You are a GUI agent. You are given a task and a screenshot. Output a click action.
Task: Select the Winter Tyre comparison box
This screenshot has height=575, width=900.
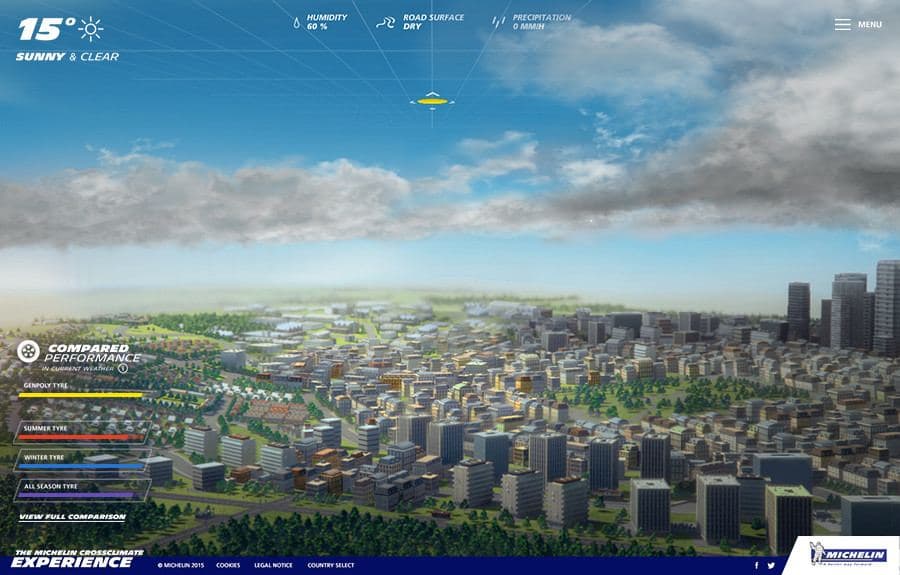point(82,461)
